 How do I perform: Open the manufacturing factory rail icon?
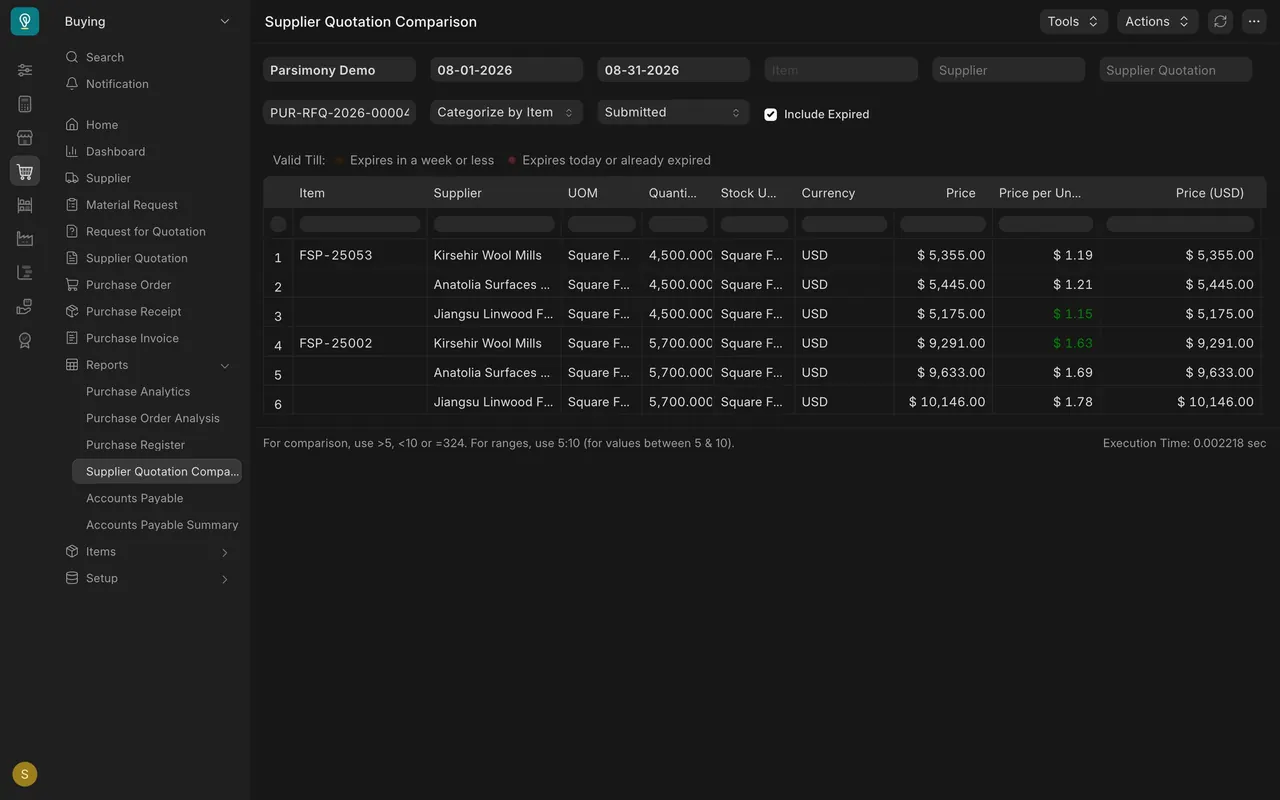coord(25,239)
